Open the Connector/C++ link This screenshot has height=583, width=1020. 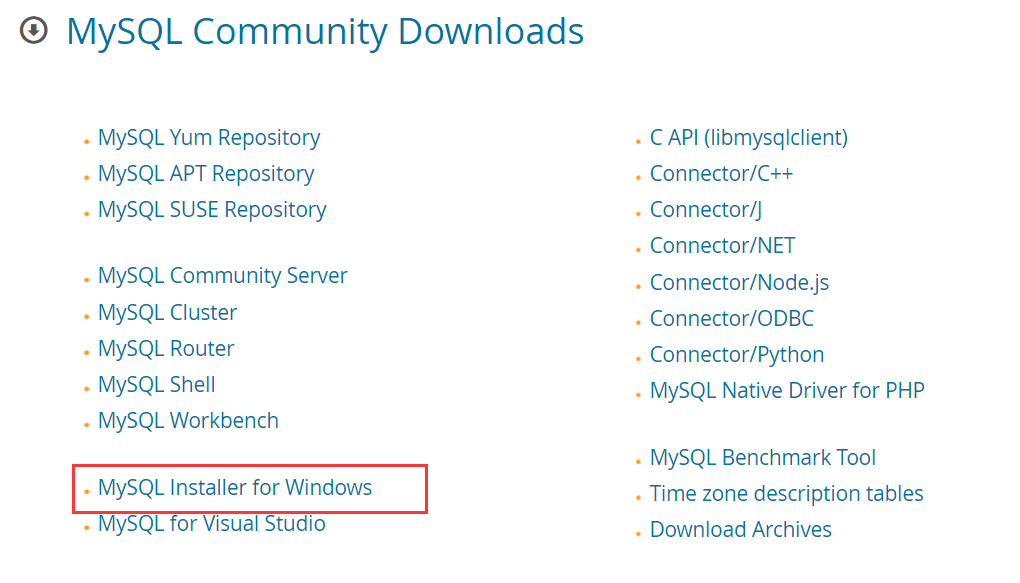(x=721, y=174)
